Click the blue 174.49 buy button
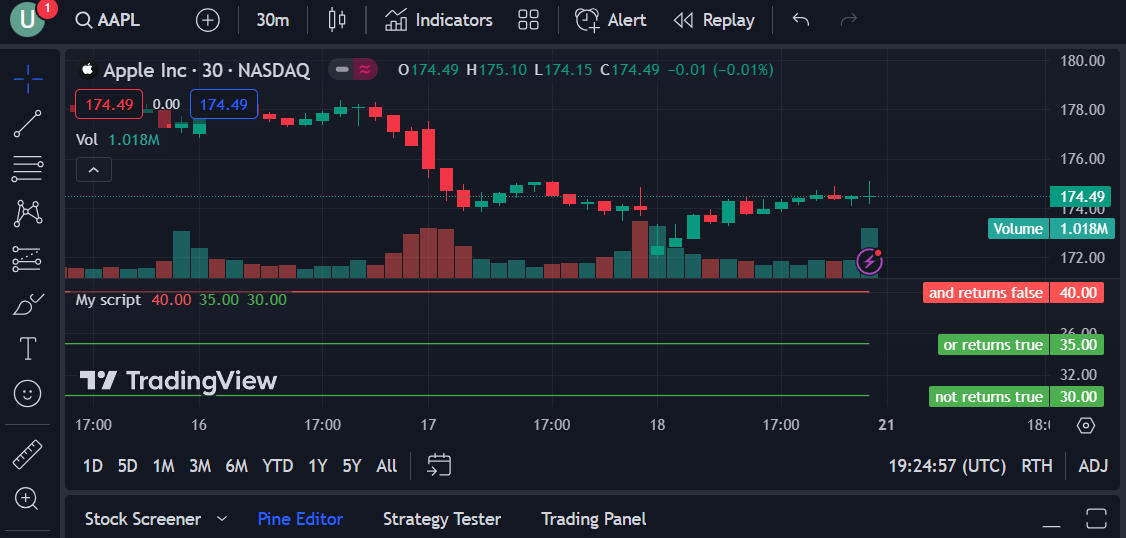Screen dimensions: 1126x538 tap(224, 104)
